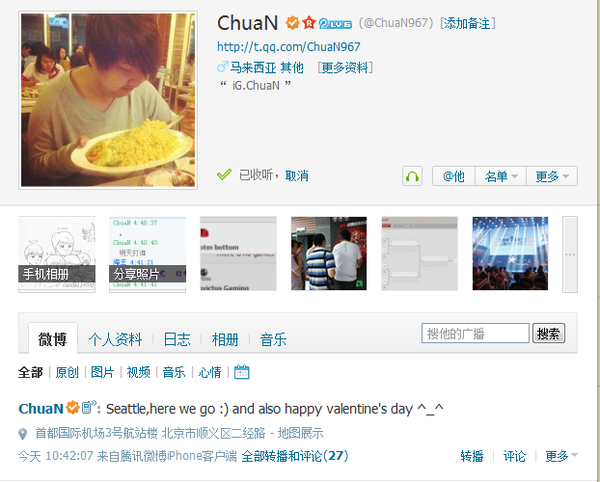This screenshot has height=482, width=600.
Task: Click the 搜他的广播 search field
Action: (475, 333)
